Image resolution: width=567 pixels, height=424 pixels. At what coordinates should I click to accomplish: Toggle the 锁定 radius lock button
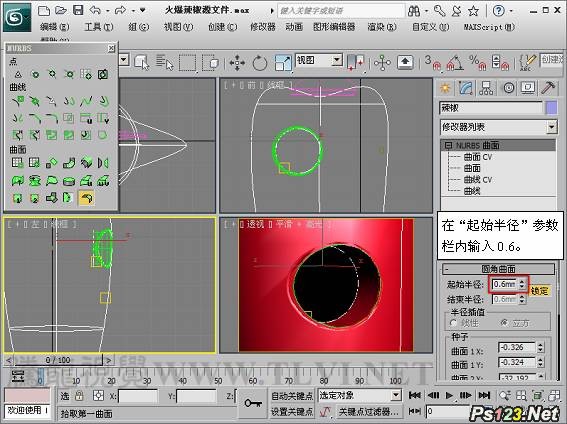[x=540, y=291]
